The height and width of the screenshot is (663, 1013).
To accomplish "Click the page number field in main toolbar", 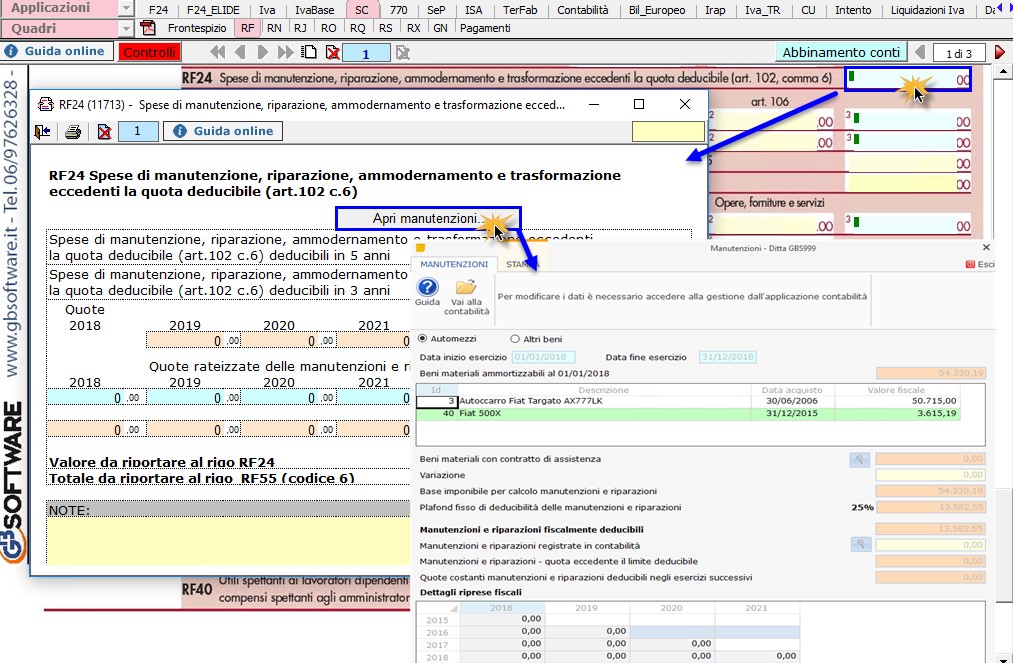I will (366, 53).
